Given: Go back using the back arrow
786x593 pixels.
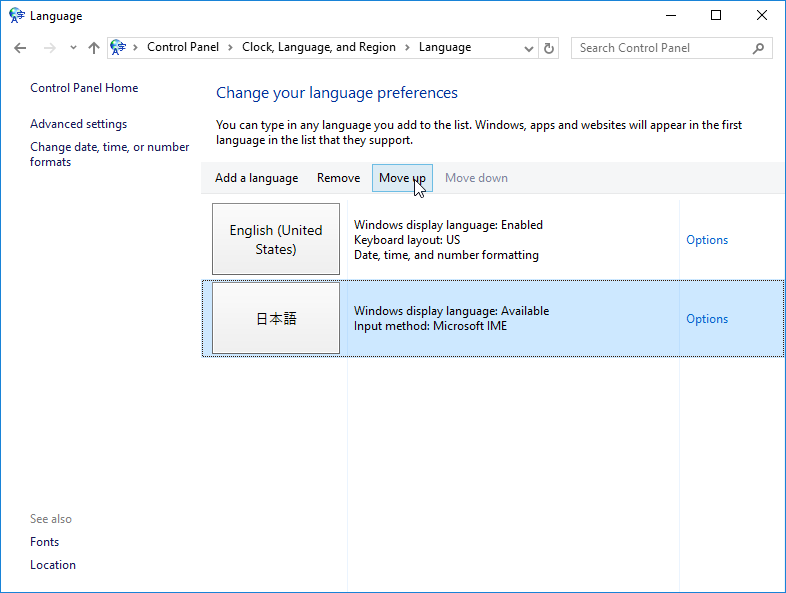Looking at the screenshot, I should click(20, 48).
